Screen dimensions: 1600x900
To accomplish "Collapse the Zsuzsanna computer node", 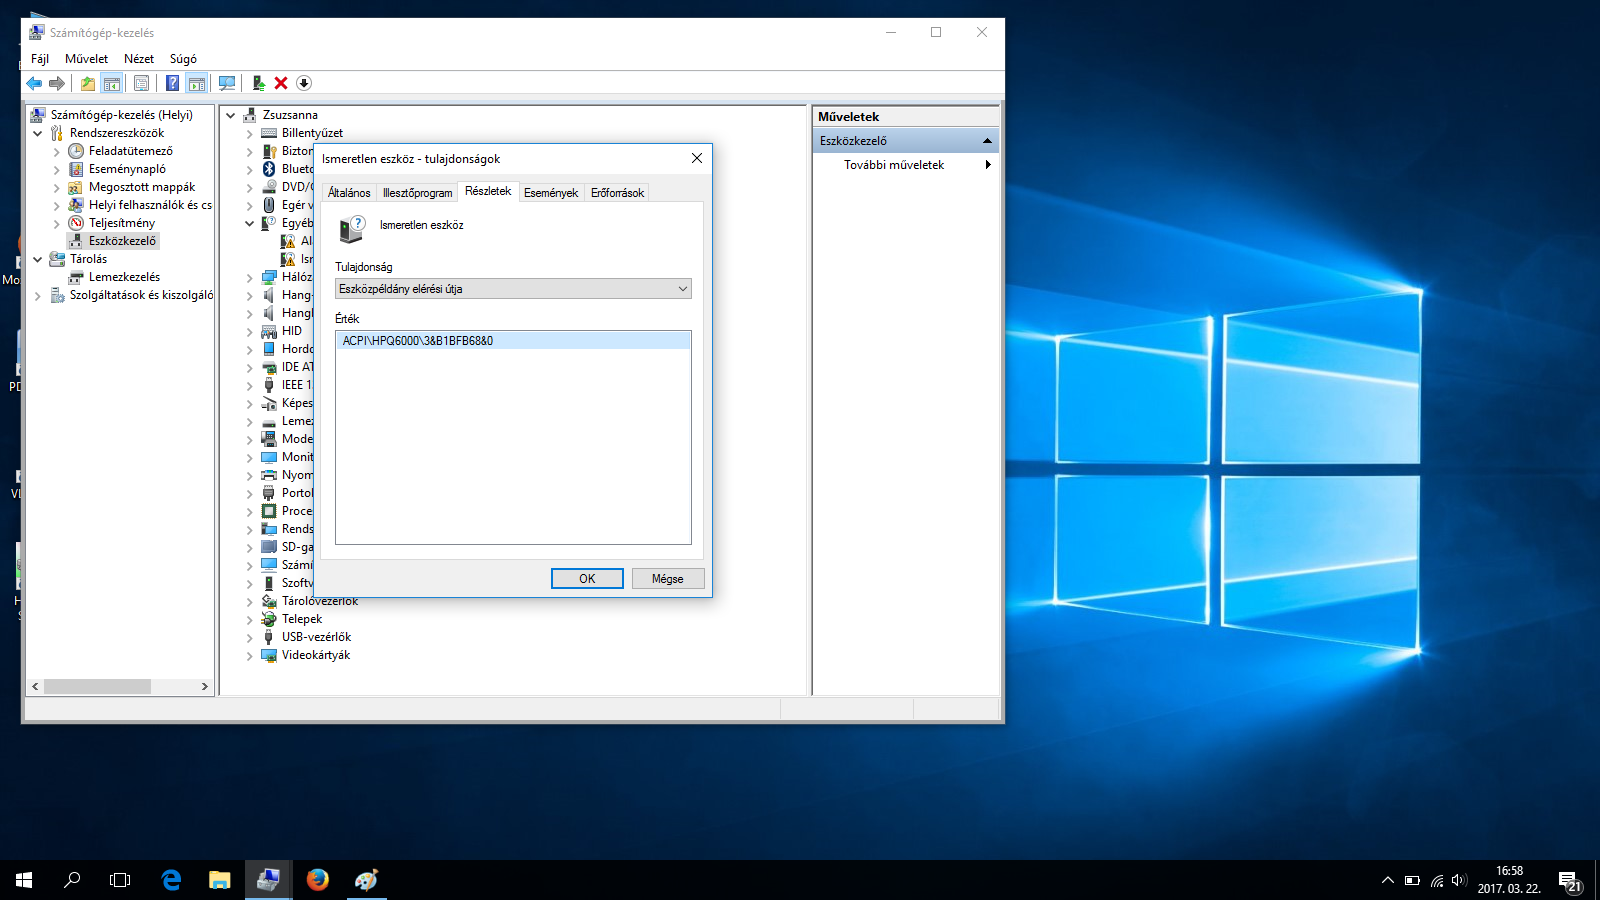I will pos(231,115).
